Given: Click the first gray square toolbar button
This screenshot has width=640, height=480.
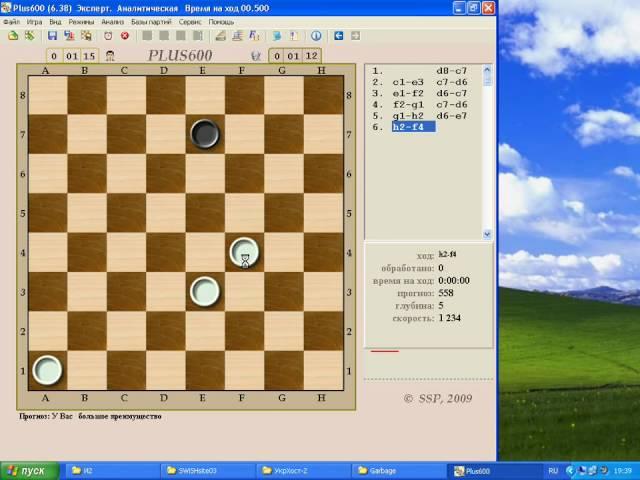Looking at the screenshot, I should pos(147,36).
